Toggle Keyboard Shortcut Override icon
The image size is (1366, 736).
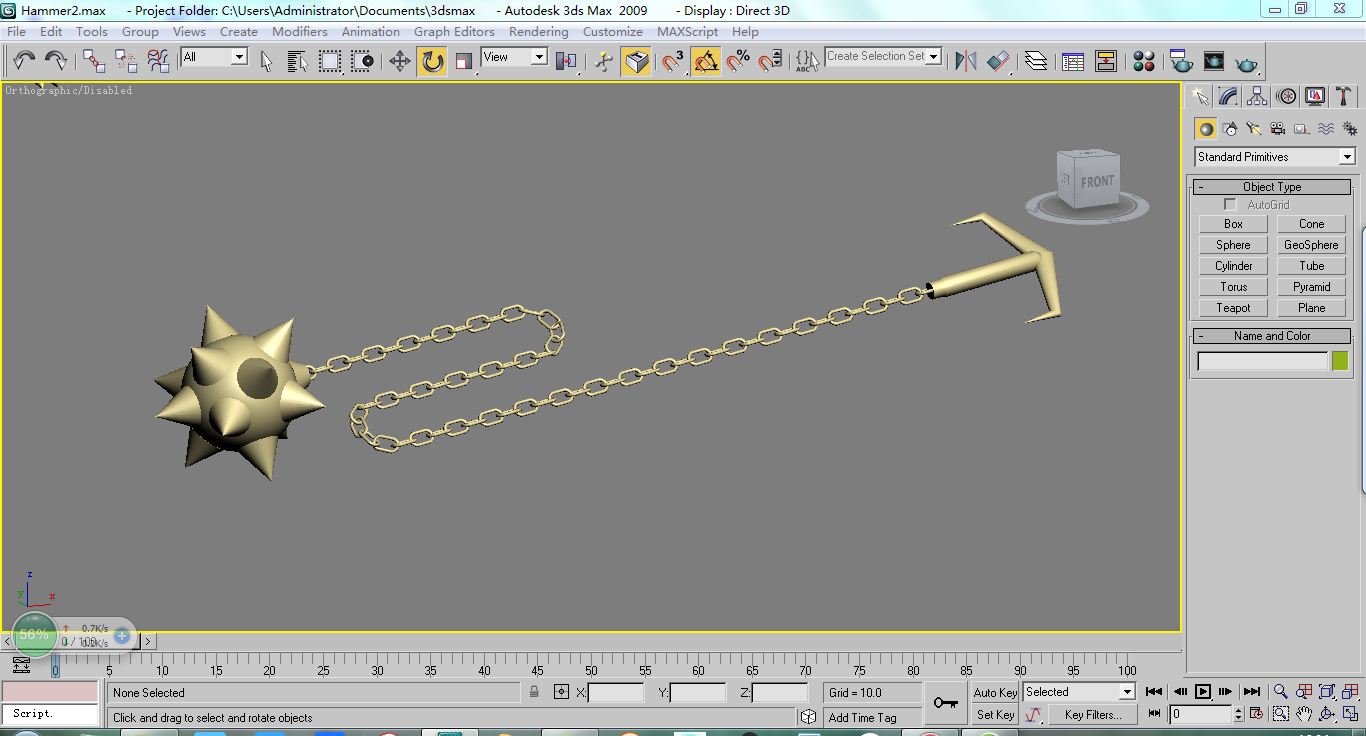pos(636,62)
